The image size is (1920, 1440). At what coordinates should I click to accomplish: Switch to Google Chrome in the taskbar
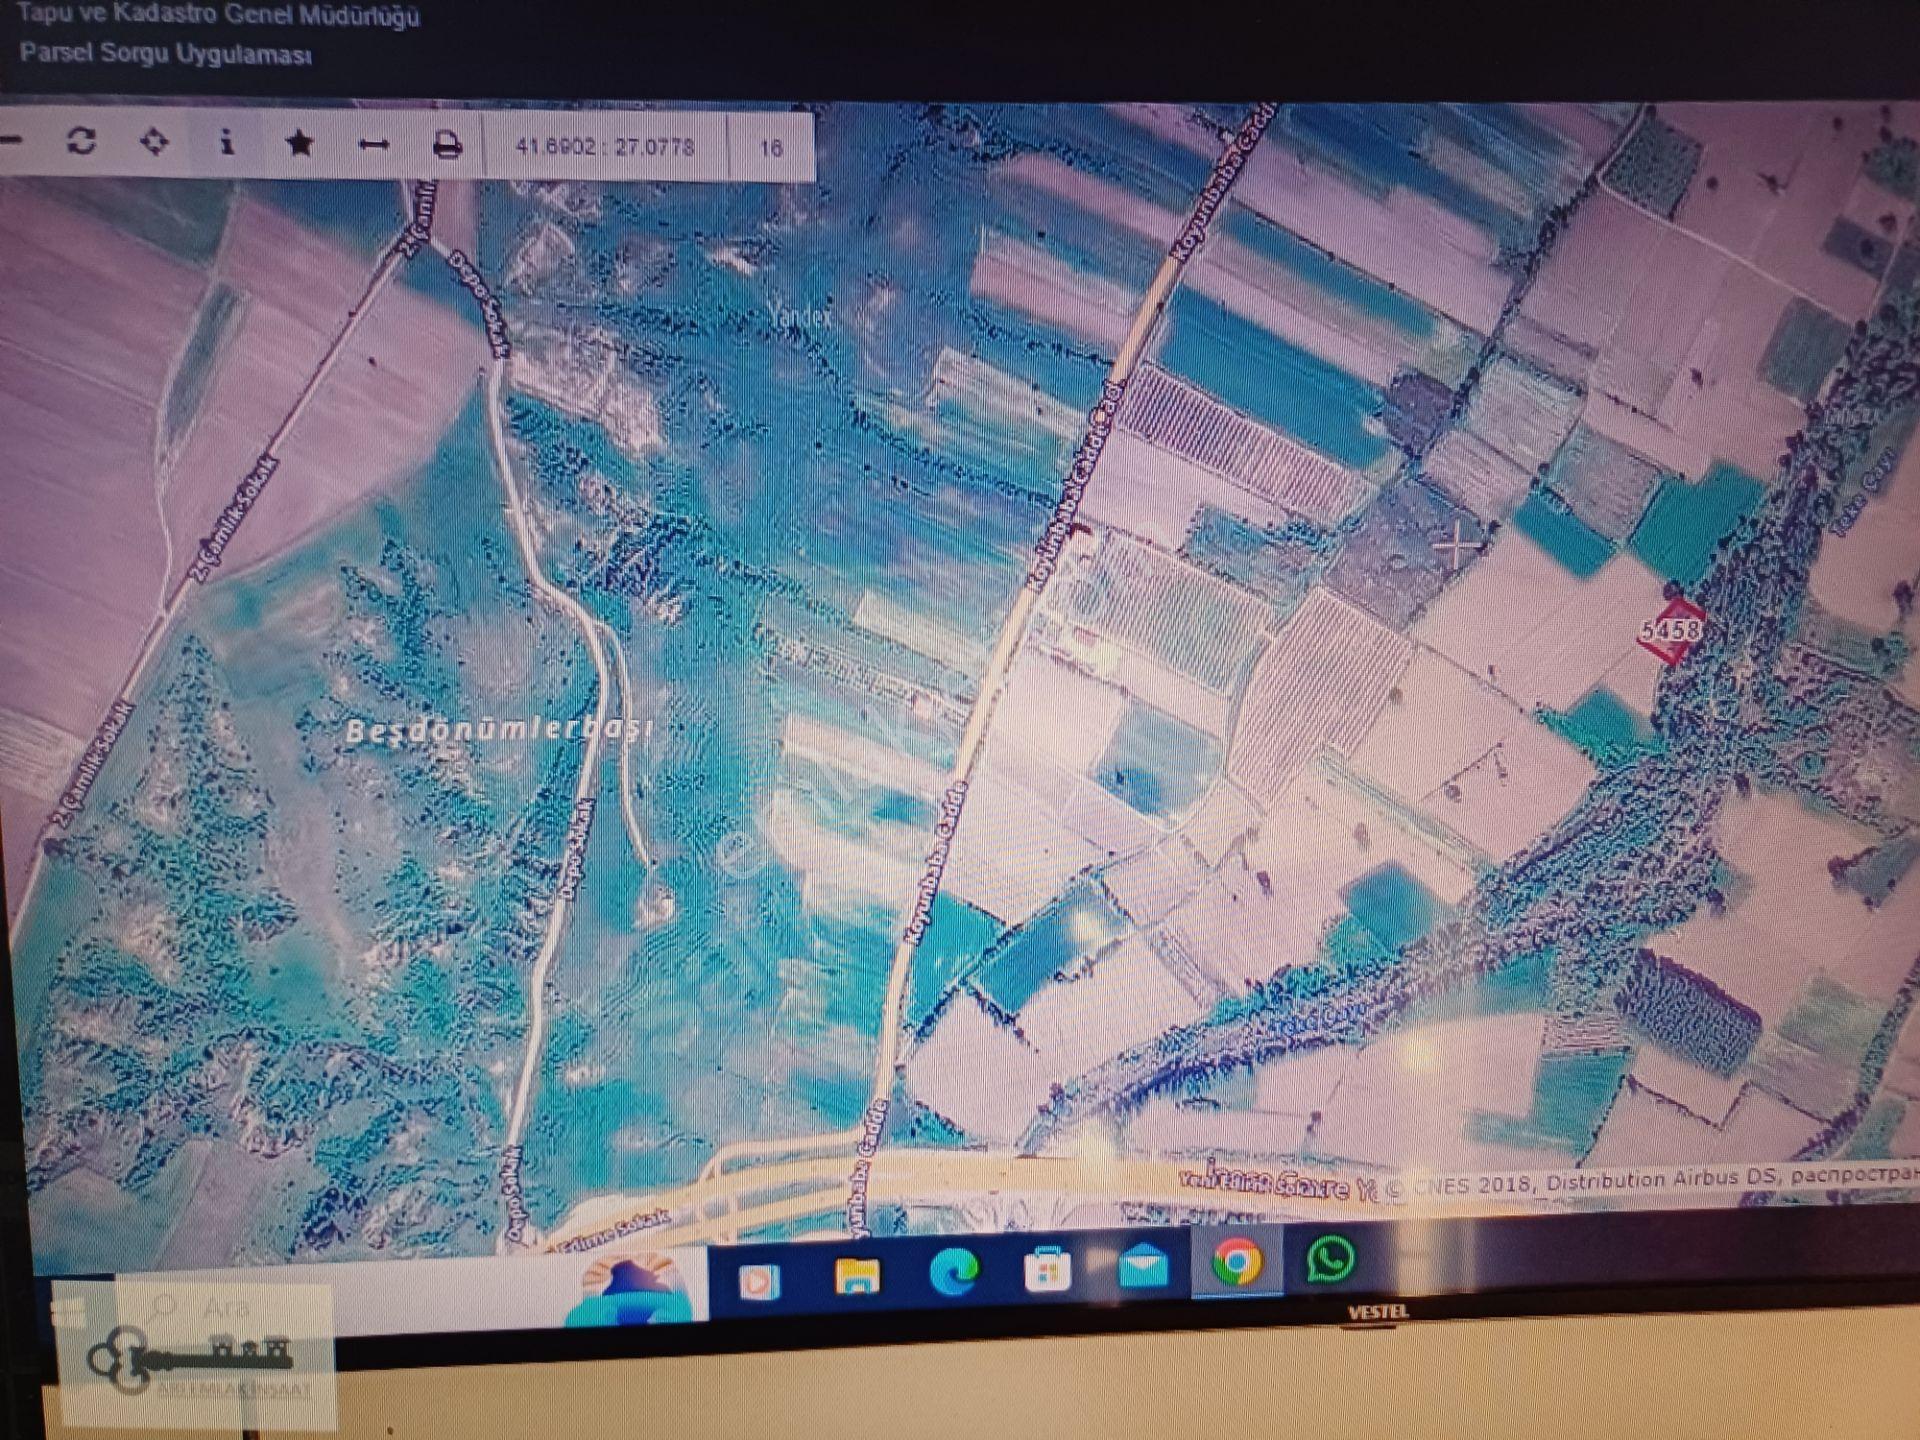coord(1237,1262)
